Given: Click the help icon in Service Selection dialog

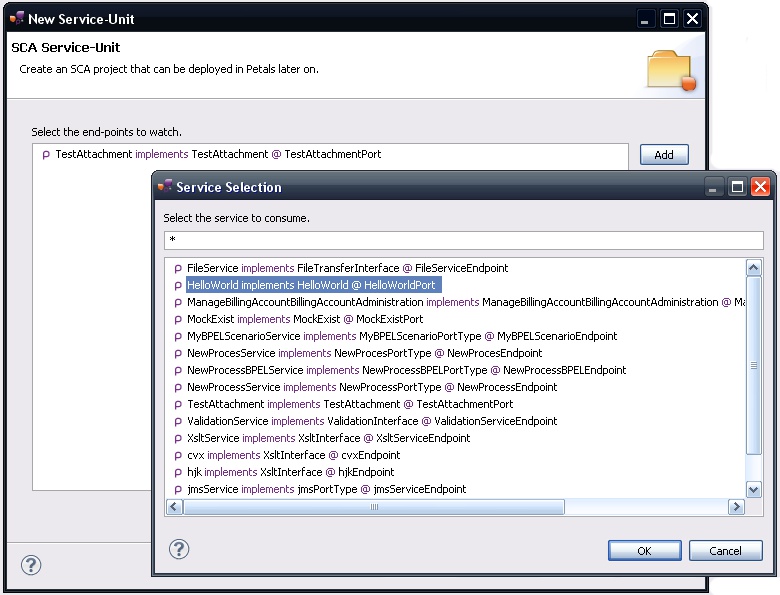Looking at the screenshot, I should click(179, 549).
